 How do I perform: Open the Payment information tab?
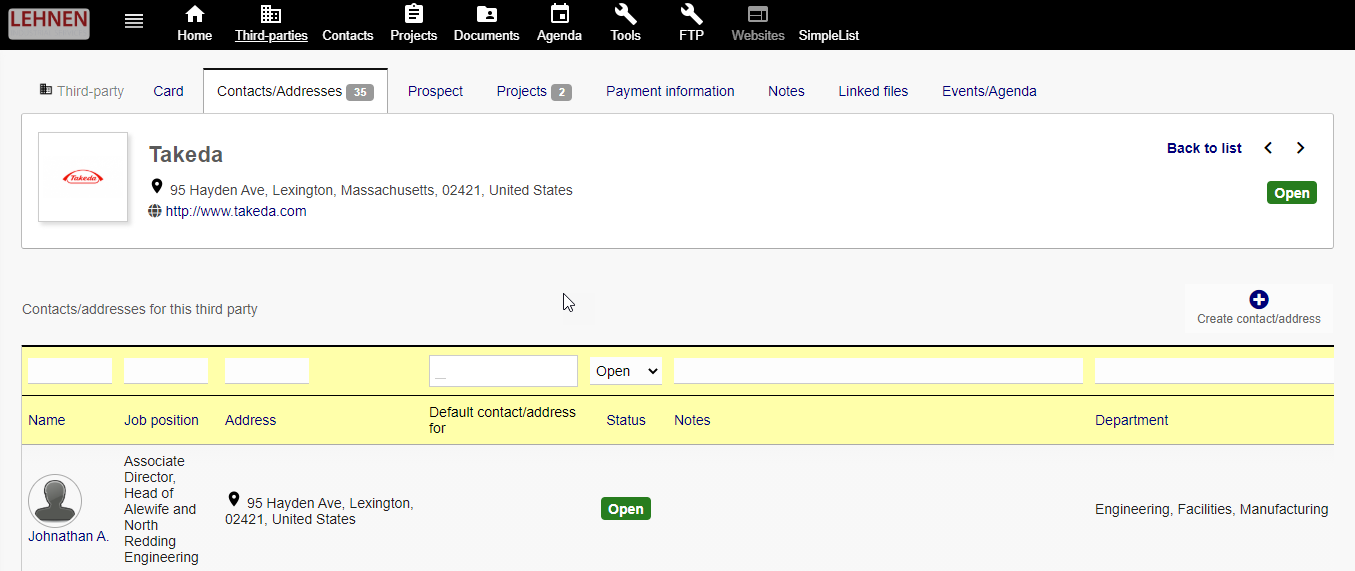(670, 91)
